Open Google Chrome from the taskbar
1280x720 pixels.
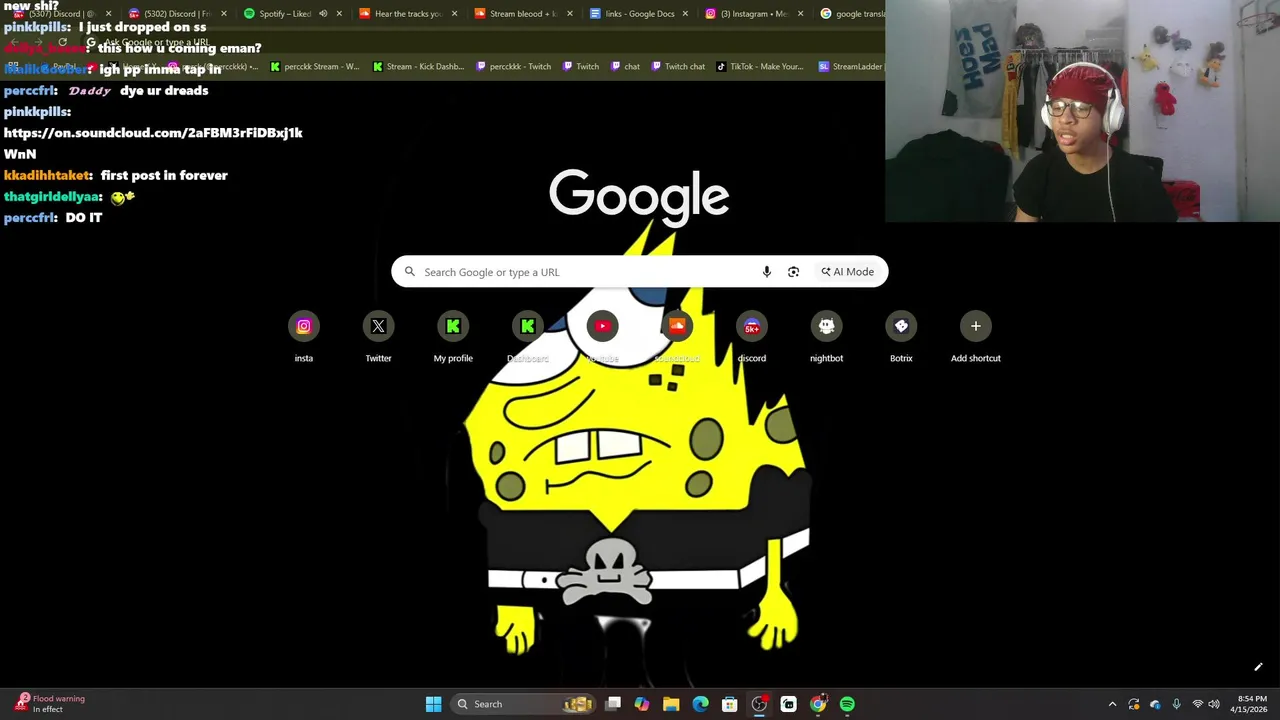pos(818,704)
